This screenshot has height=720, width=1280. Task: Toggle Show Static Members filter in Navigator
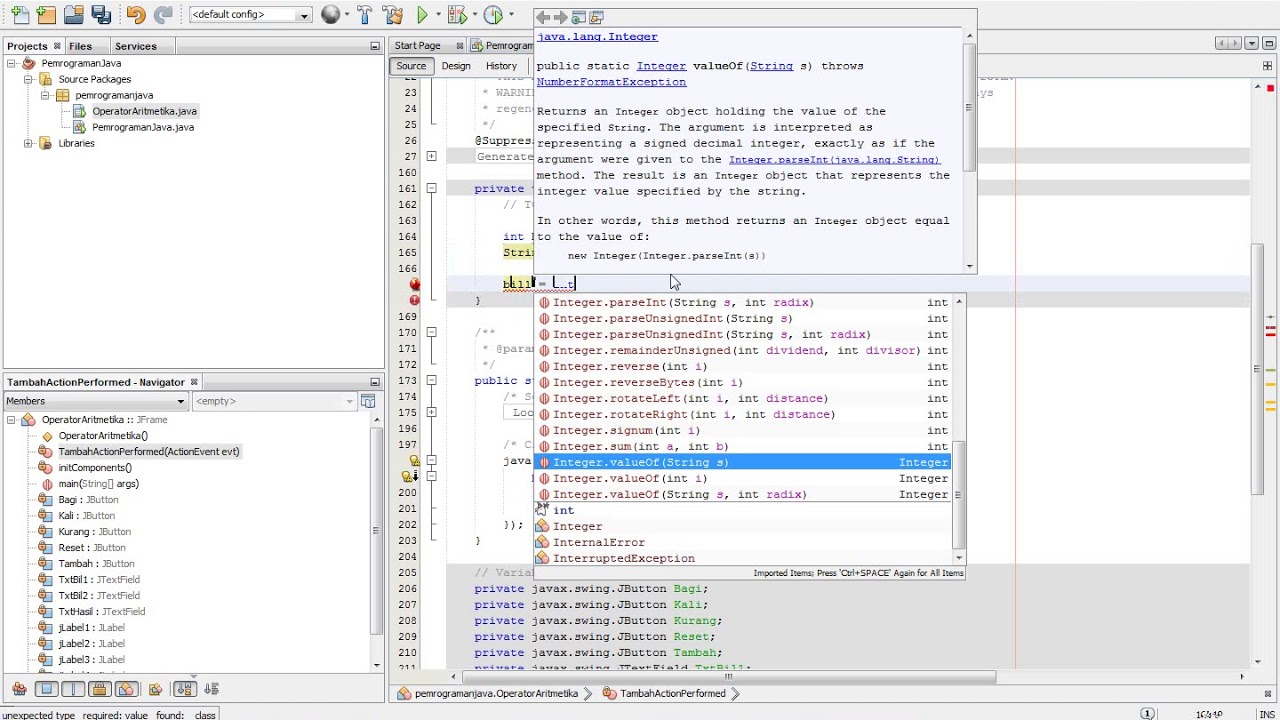73,689
